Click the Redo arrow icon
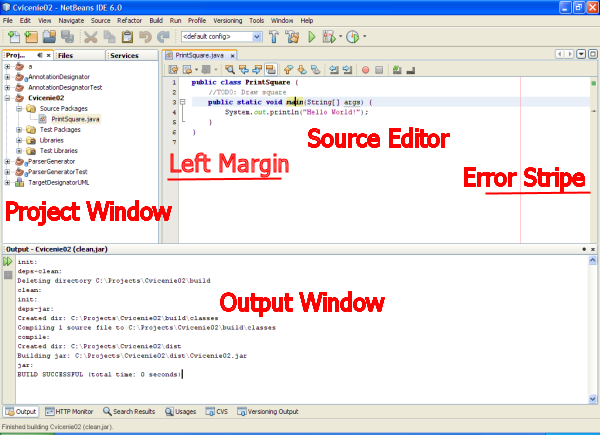The width and height of the screenshot is (600, 435). click(x=163, y=37)
